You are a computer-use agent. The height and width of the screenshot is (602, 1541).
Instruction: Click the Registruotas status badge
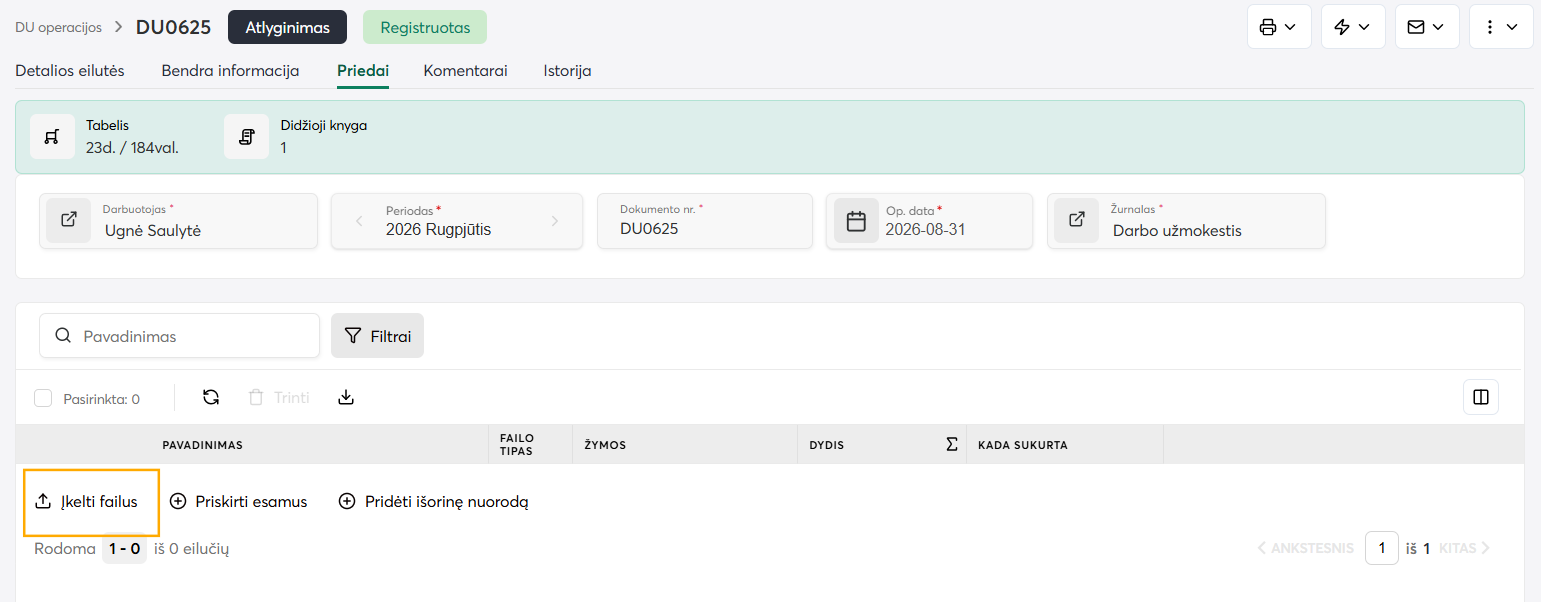(x=425, y=27)
